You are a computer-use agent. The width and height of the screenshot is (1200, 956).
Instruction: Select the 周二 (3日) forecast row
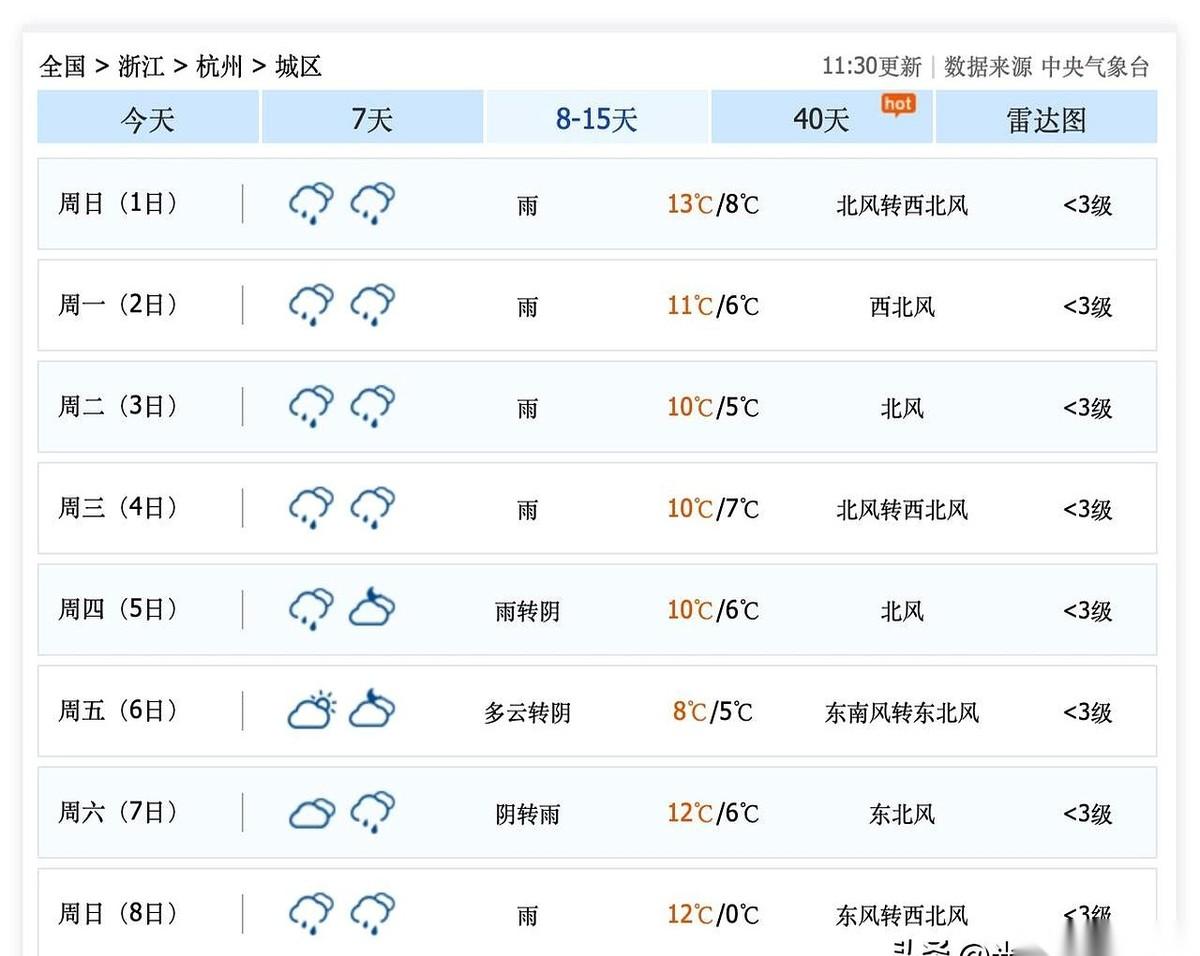pyautogui.click(x=597, y=407)
